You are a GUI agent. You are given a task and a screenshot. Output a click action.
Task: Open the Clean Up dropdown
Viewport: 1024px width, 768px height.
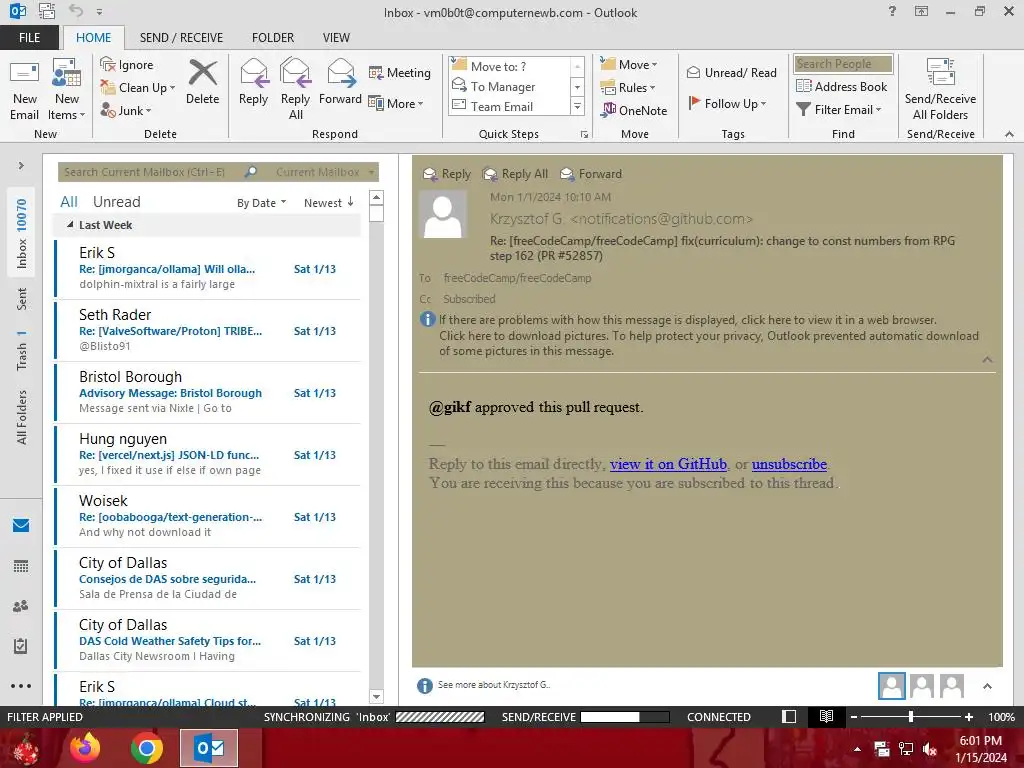[138, 88]
